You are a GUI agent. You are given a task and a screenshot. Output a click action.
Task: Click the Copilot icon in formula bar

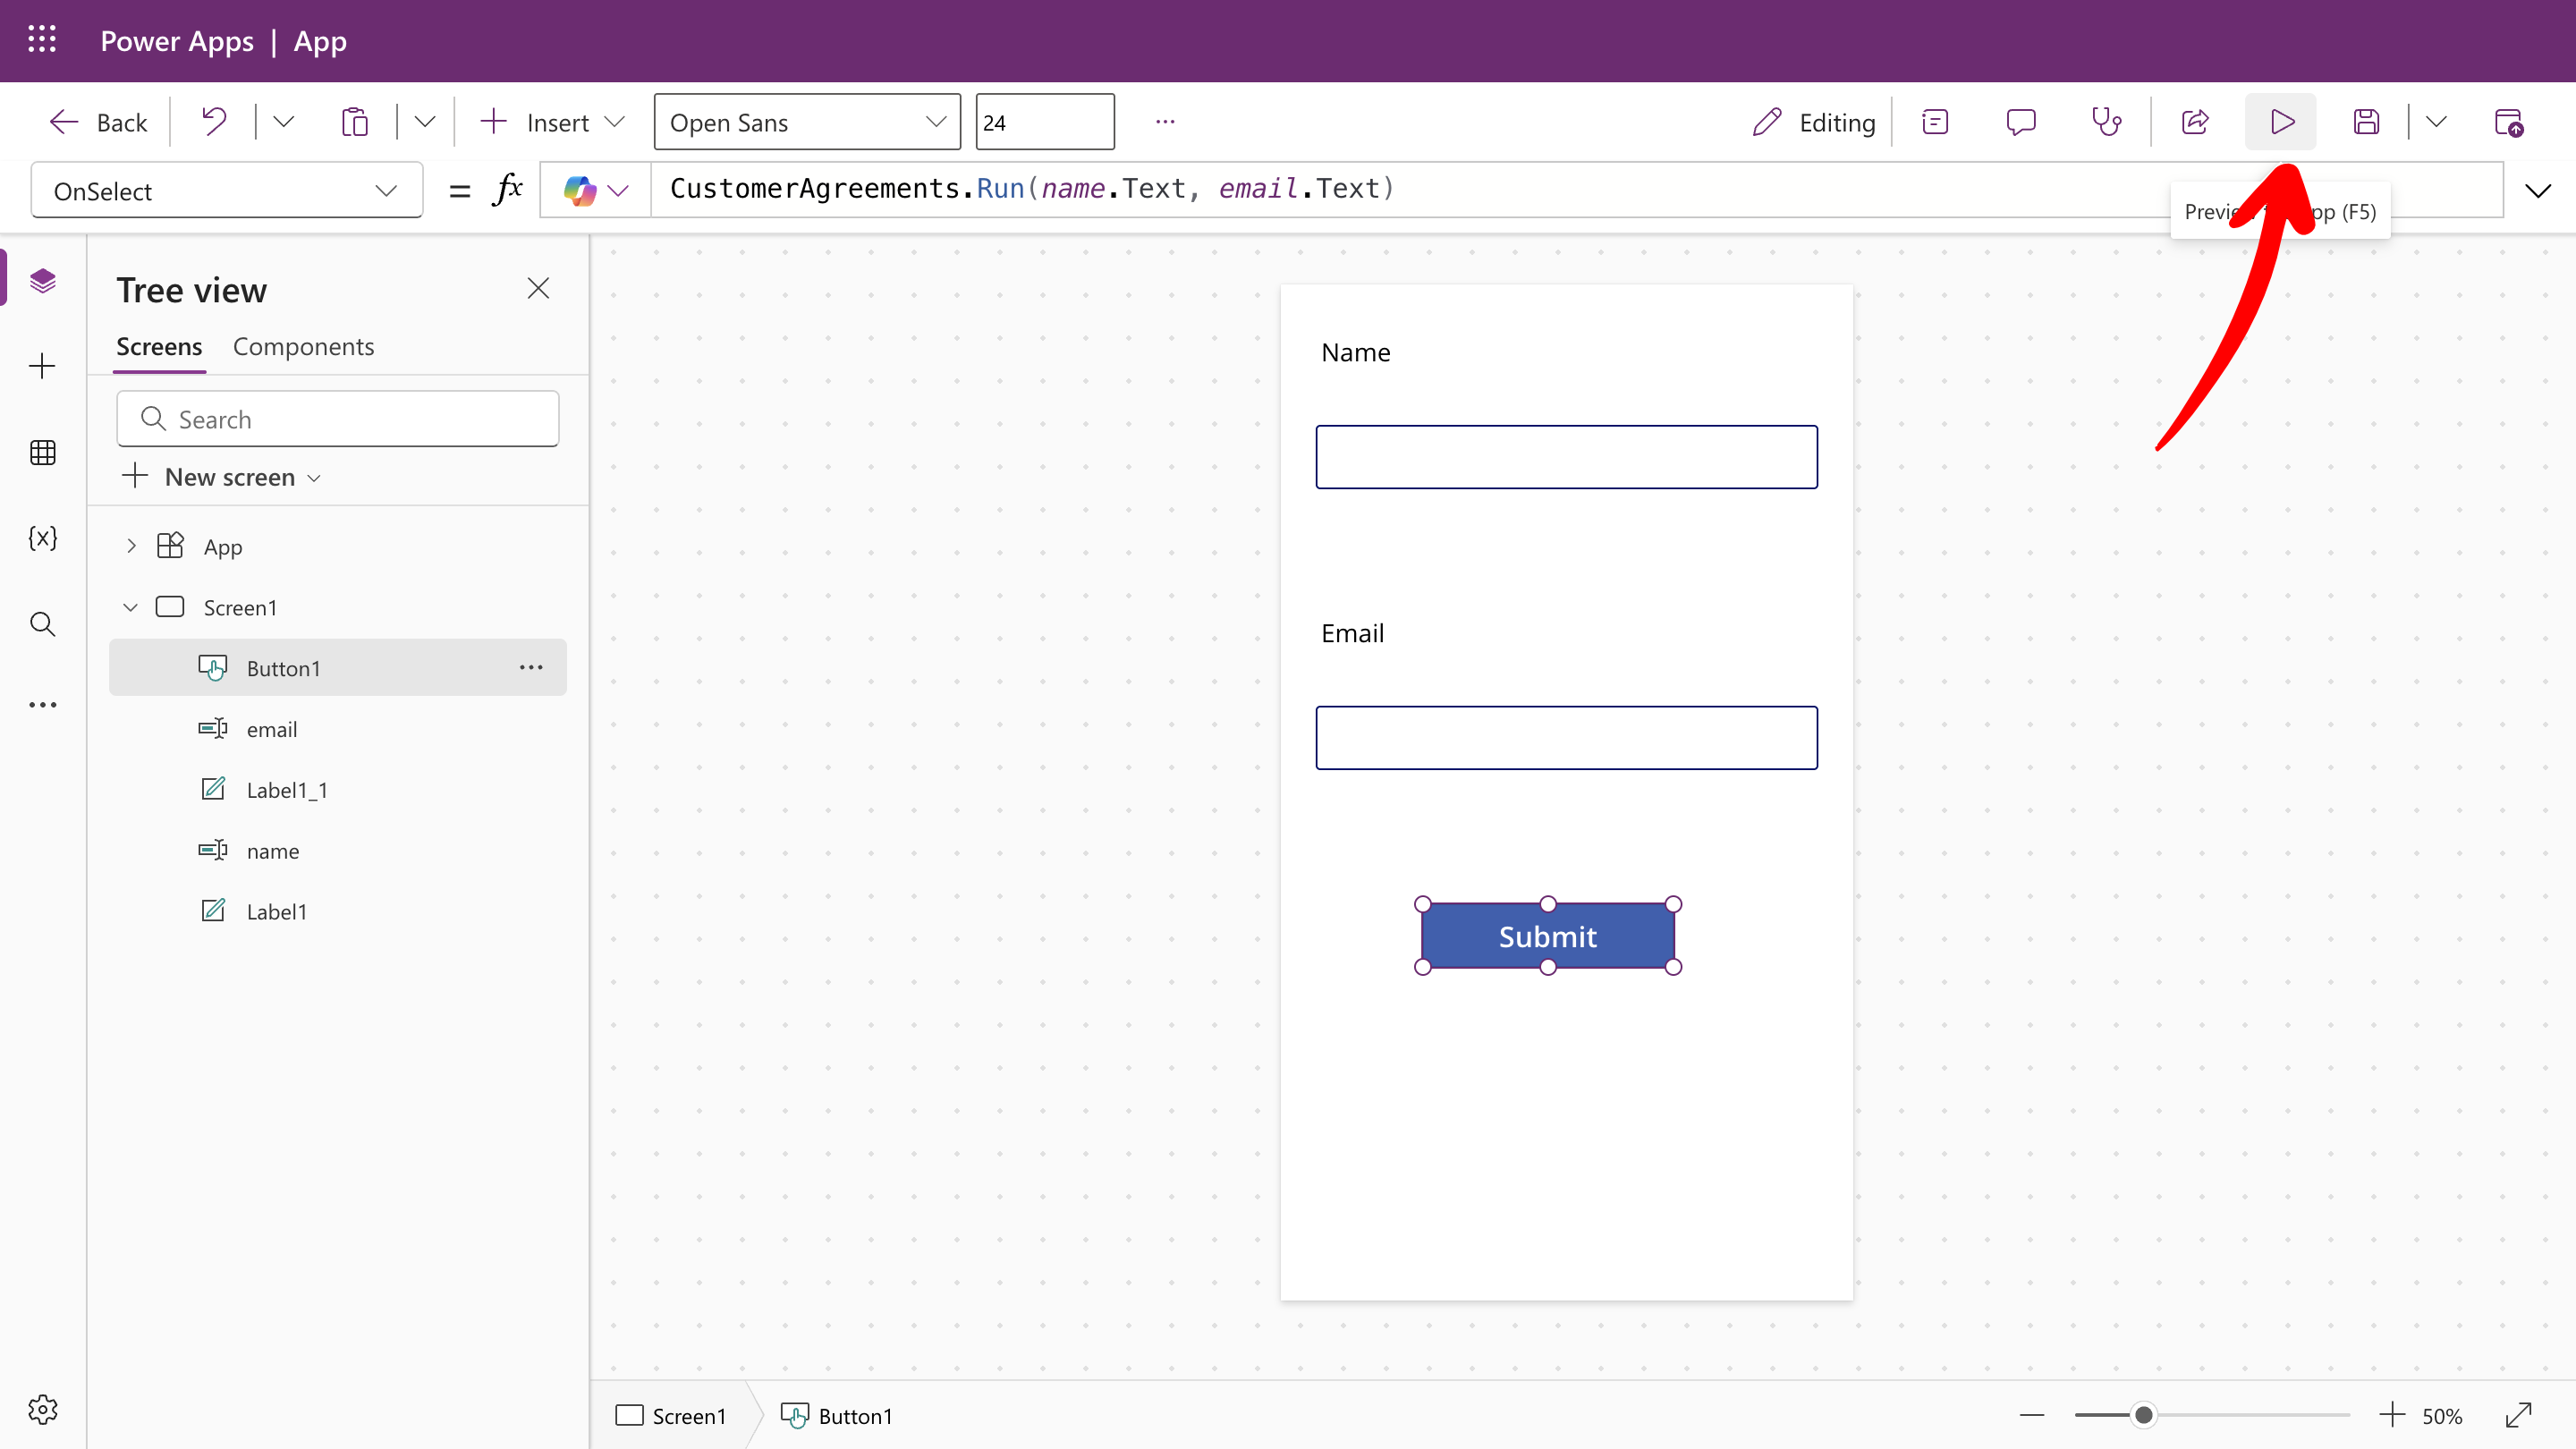tap(580, 190)
